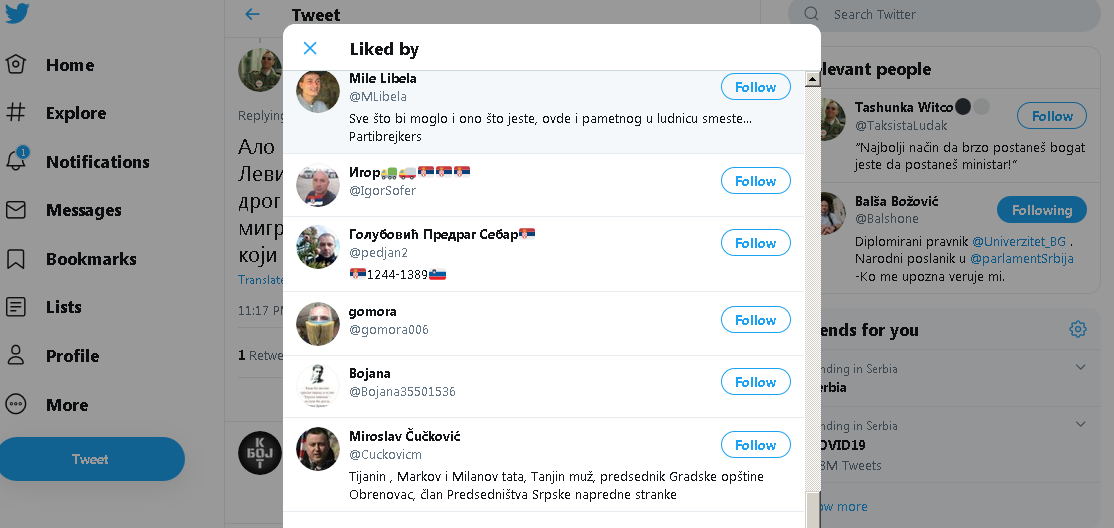Follow Mile Libela

pyautogui.click(x=755, y=87)
